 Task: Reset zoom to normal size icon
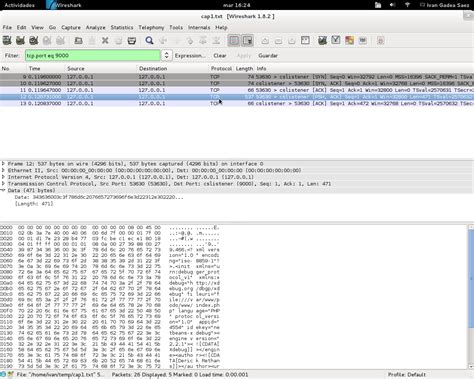(x=292, y=41)
